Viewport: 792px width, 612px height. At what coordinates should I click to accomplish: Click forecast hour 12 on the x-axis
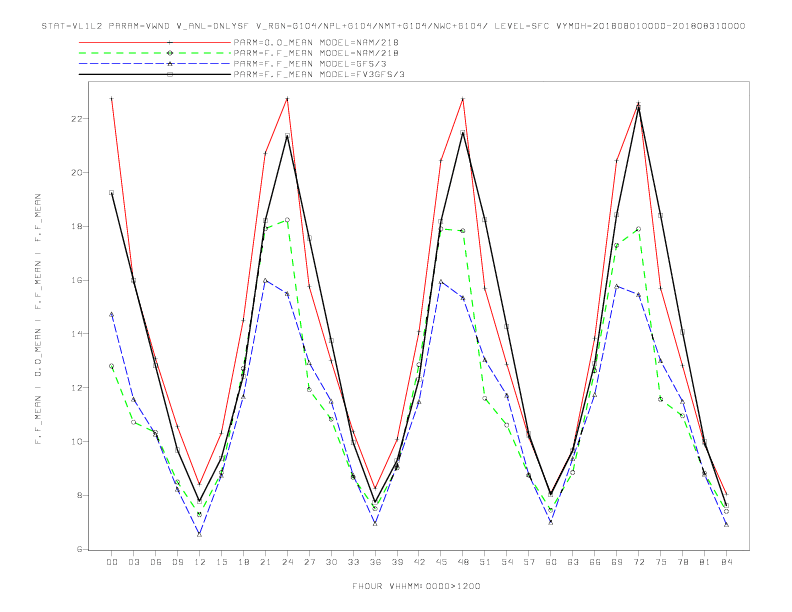tap(200, 562)
